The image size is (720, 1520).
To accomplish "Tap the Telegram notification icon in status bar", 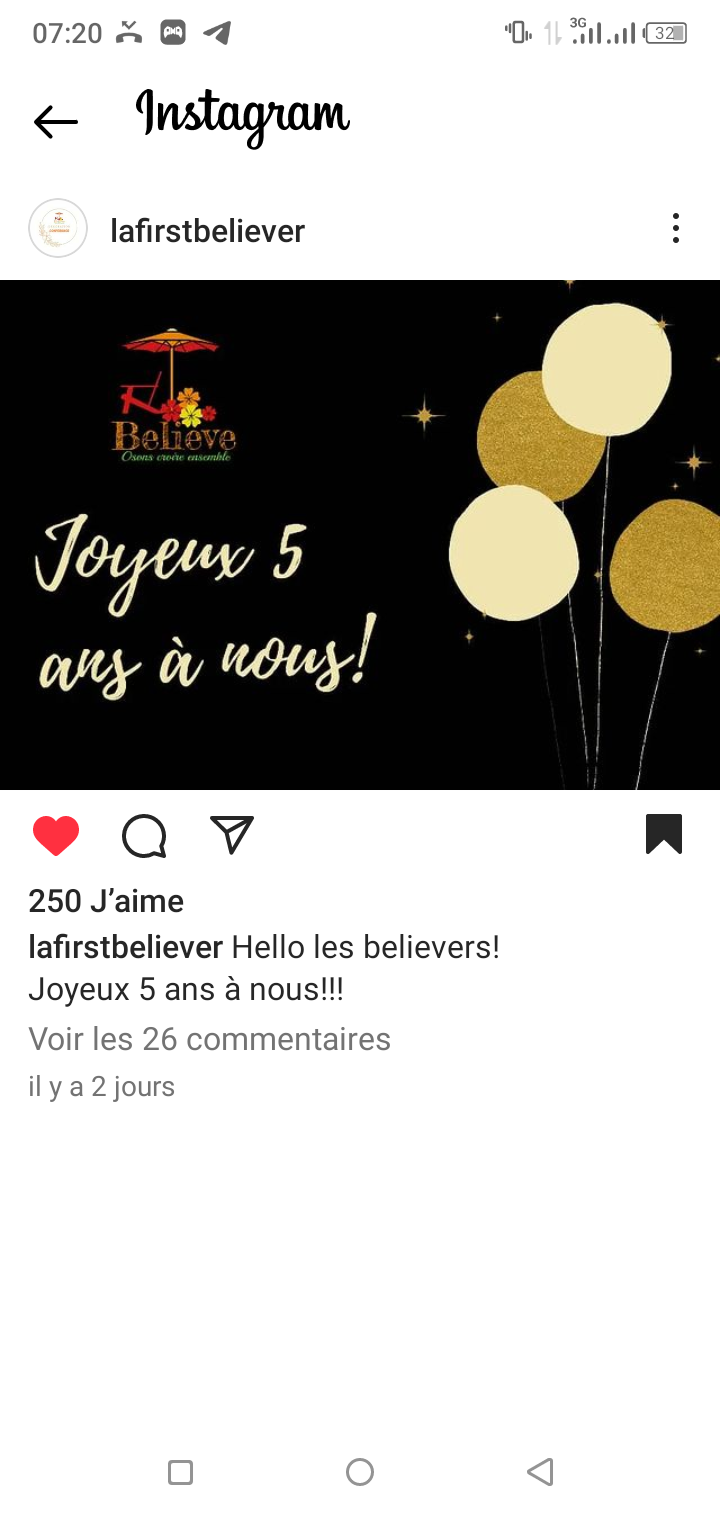I will tap(217, 33).
